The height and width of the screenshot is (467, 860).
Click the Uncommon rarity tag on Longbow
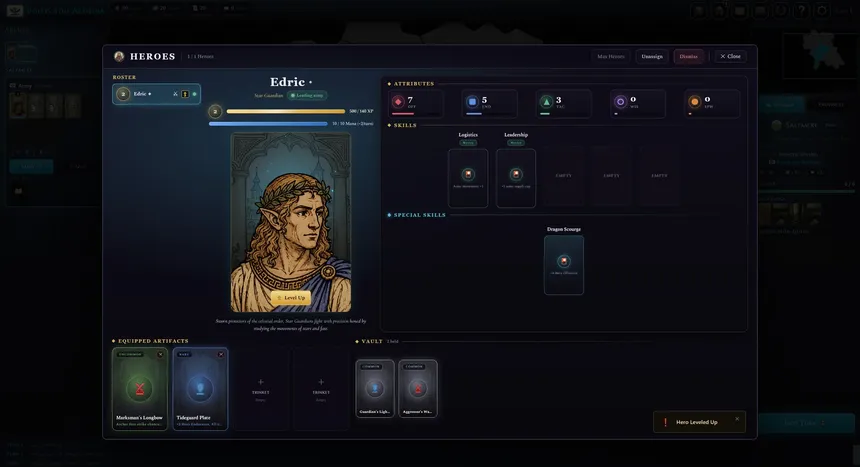click(x=131, y=355)
